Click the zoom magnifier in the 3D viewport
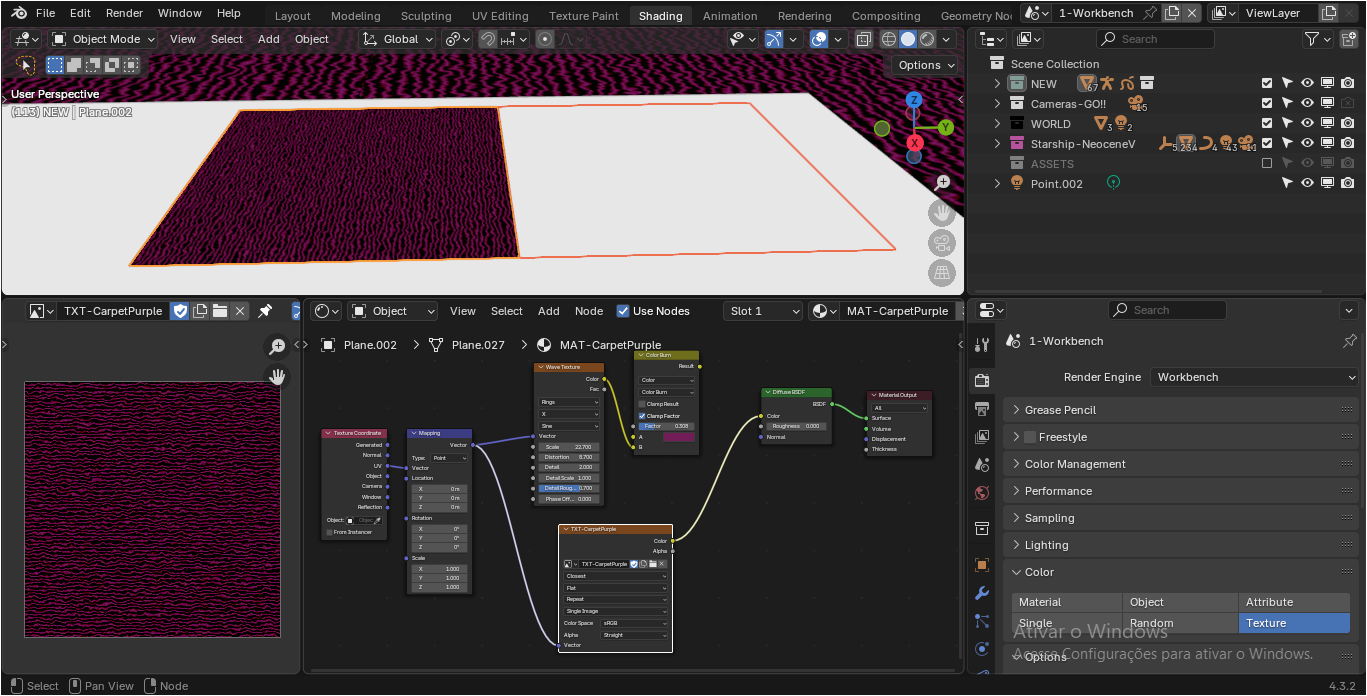This screenshot has width=1367, height=696. click(941, 183)
